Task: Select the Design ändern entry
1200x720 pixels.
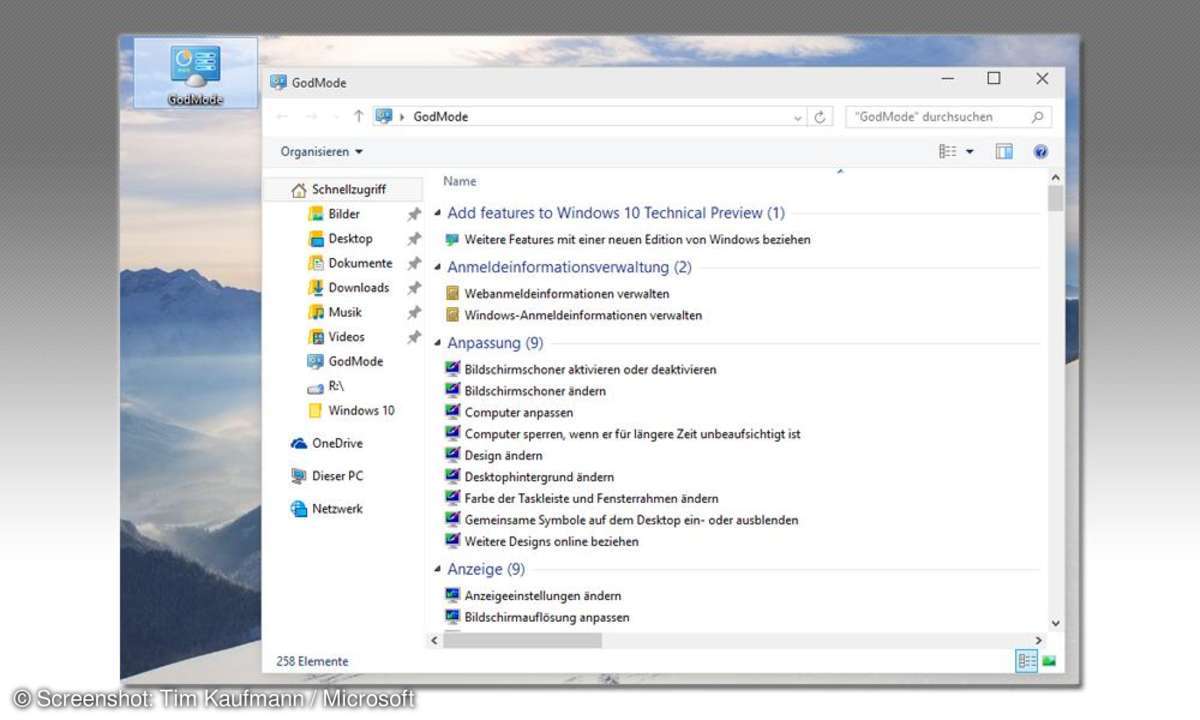Action: click(x=503, y=455)
